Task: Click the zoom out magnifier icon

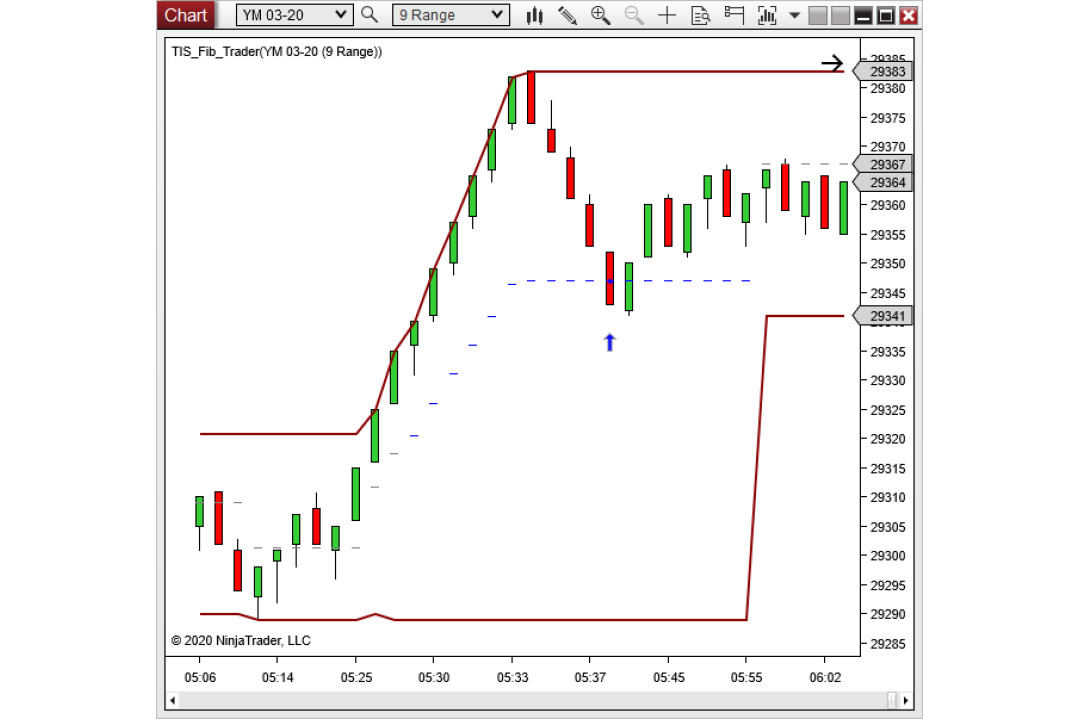Action: 634,15
